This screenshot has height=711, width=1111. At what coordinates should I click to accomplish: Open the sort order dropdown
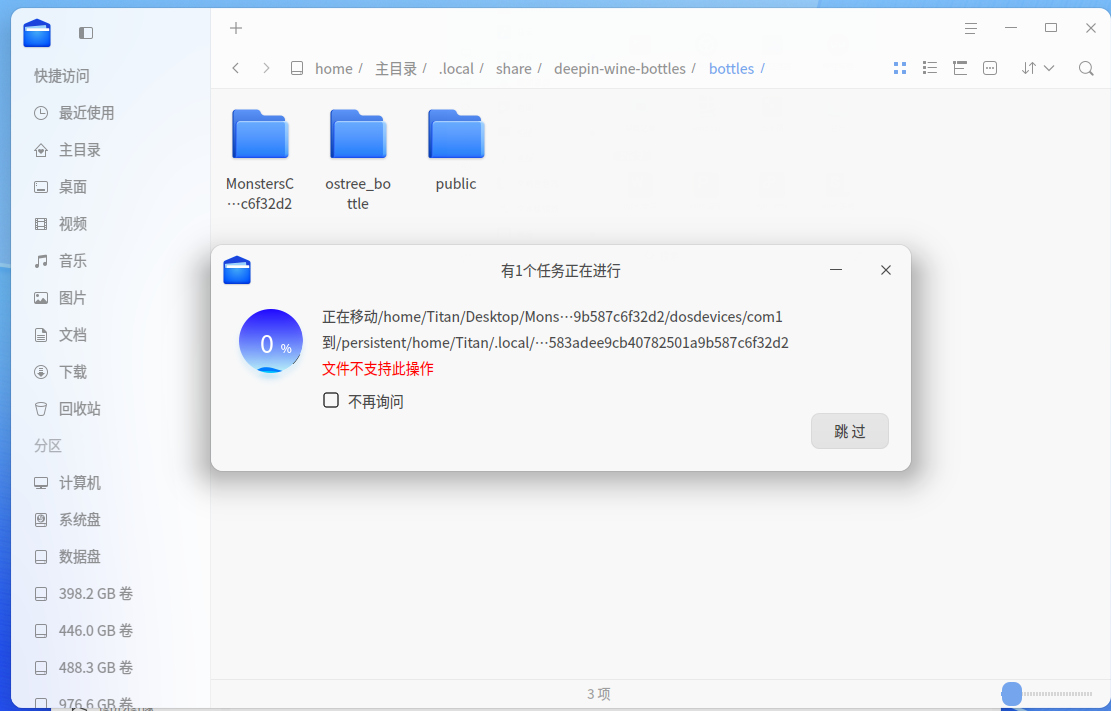[x=1037, y=68]
